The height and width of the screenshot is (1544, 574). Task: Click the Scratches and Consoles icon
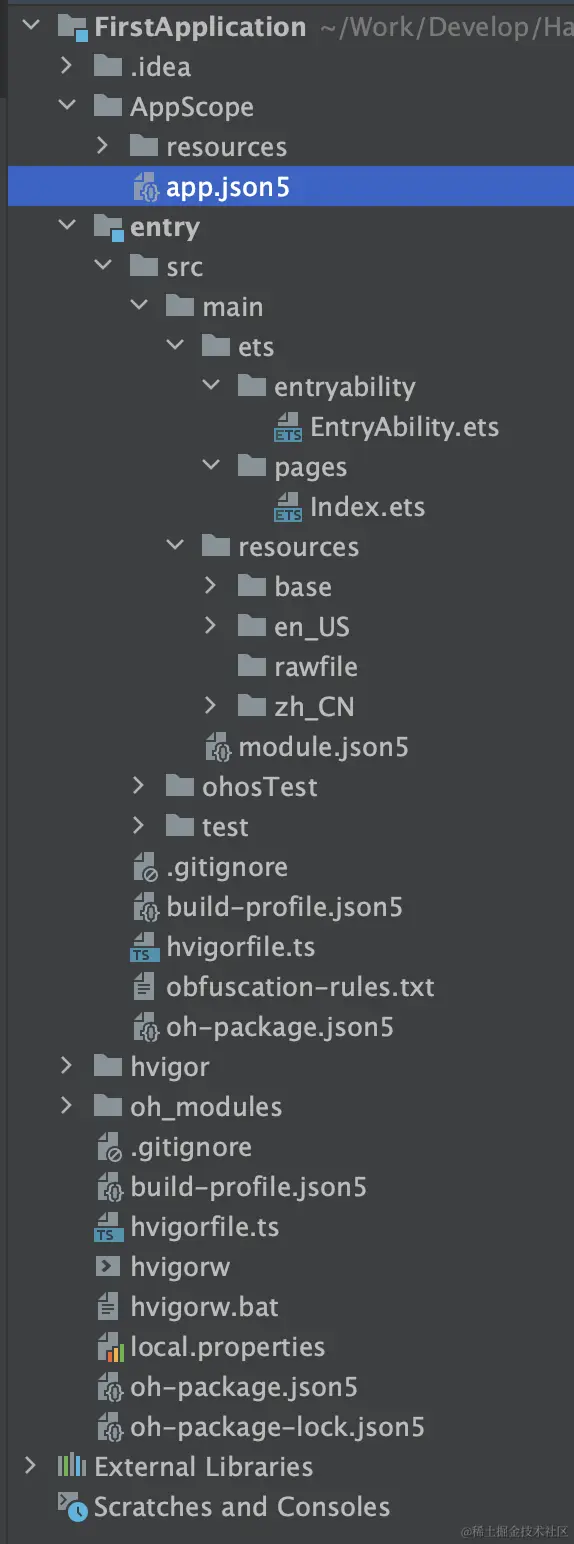(72, 1507)
